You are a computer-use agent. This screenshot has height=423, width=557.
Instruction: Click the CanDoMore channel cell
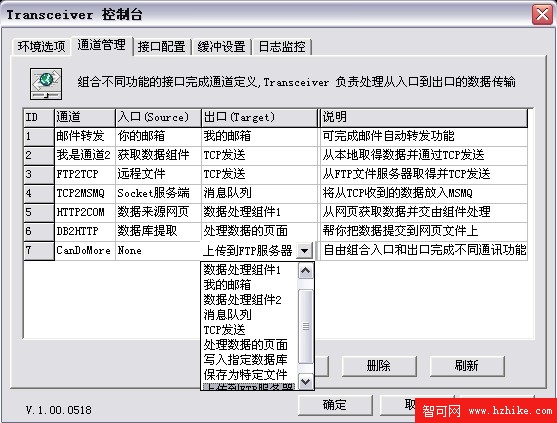[x=85, y=251]
